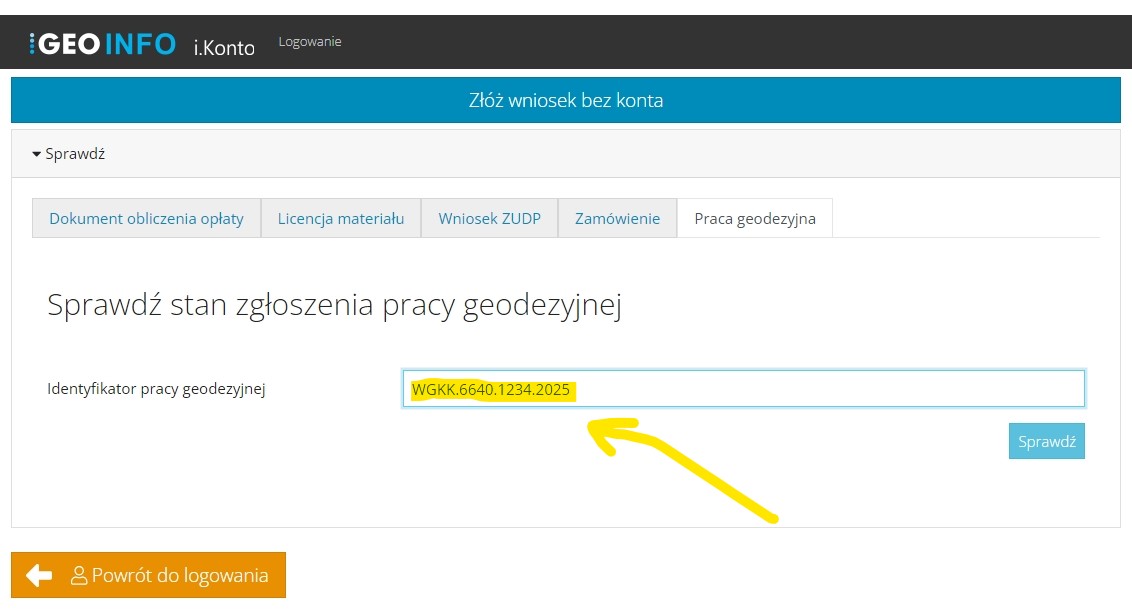Select the Praca geodezyjna tab
The image size is (1132, 614).
point(755,218)
